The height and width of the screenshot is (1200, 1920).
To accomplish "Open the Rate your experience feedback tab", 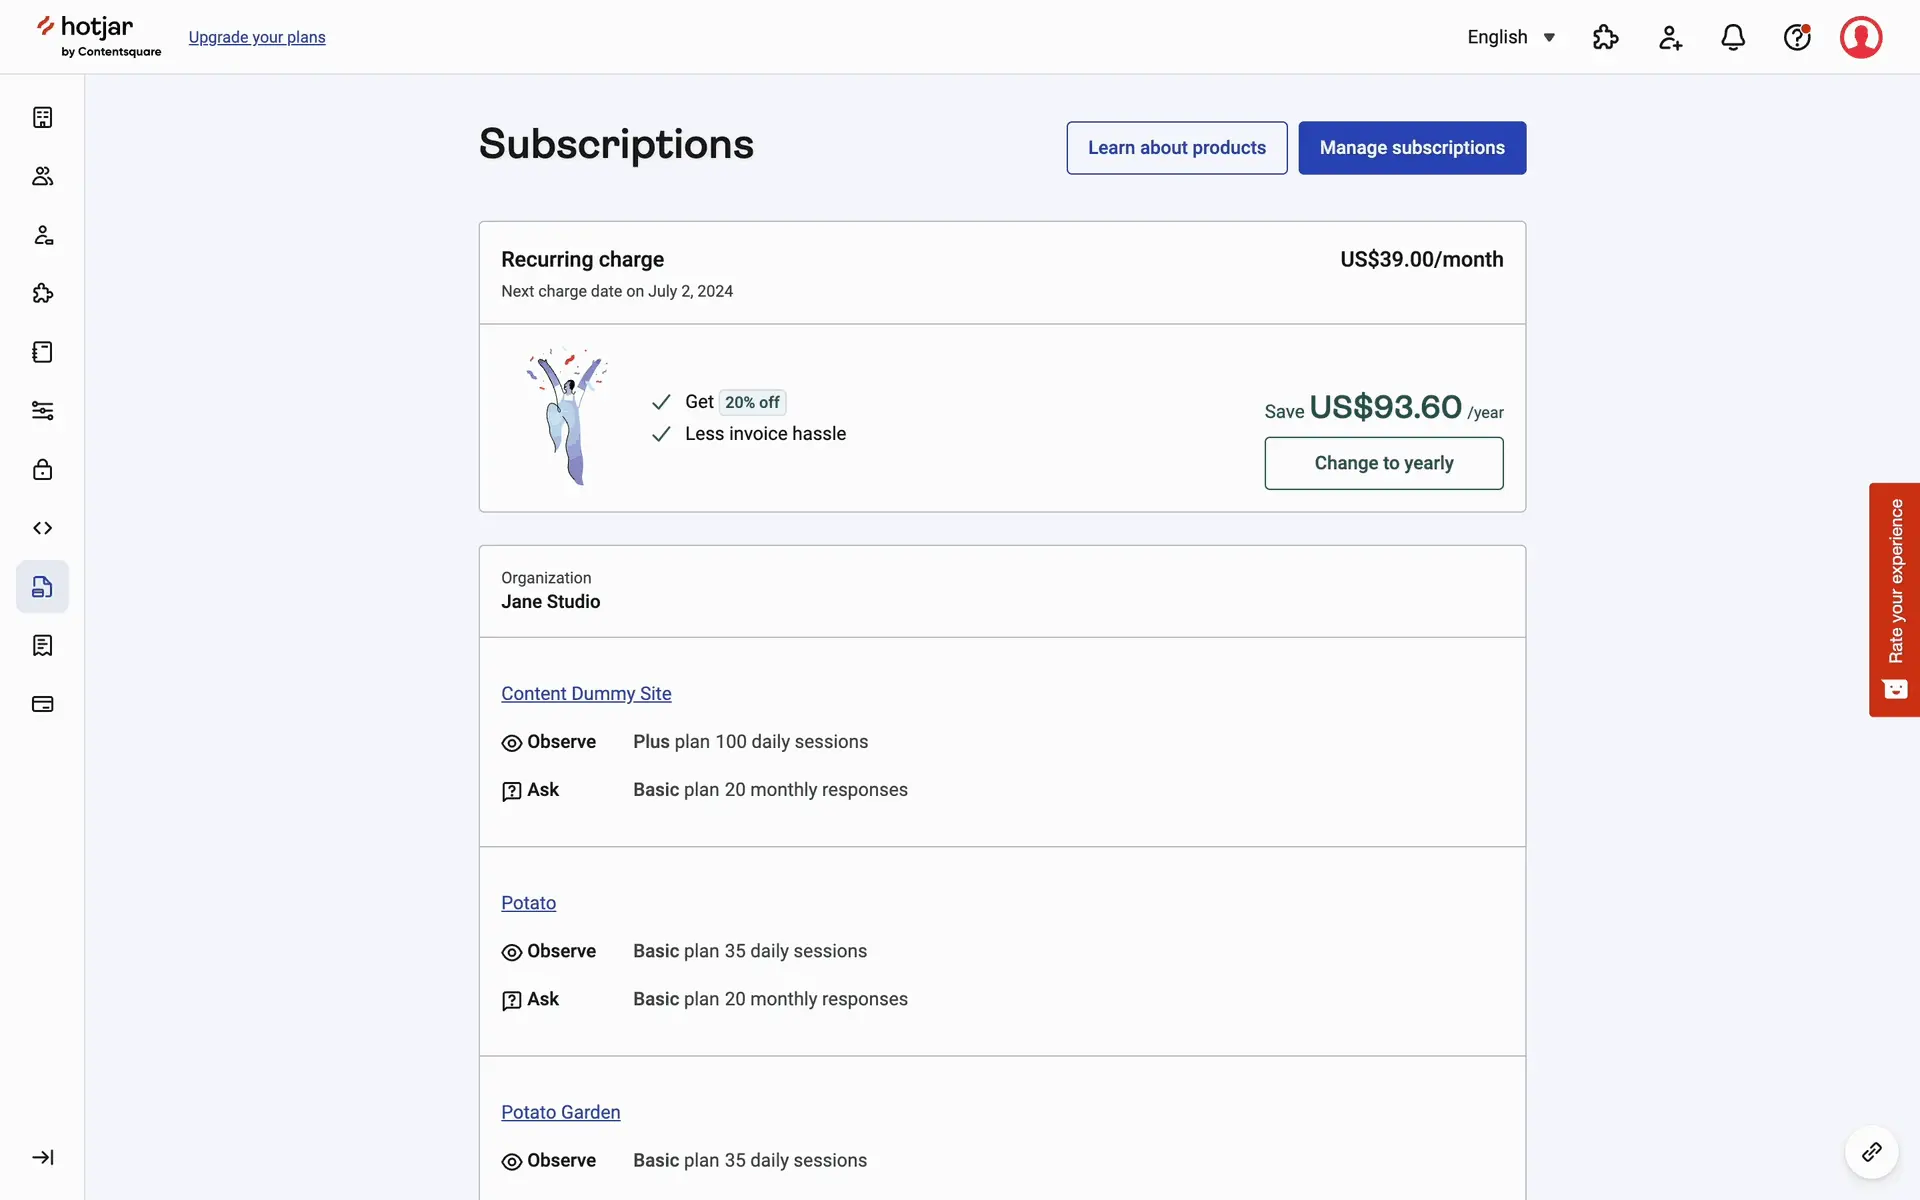I will (1894, 599).
